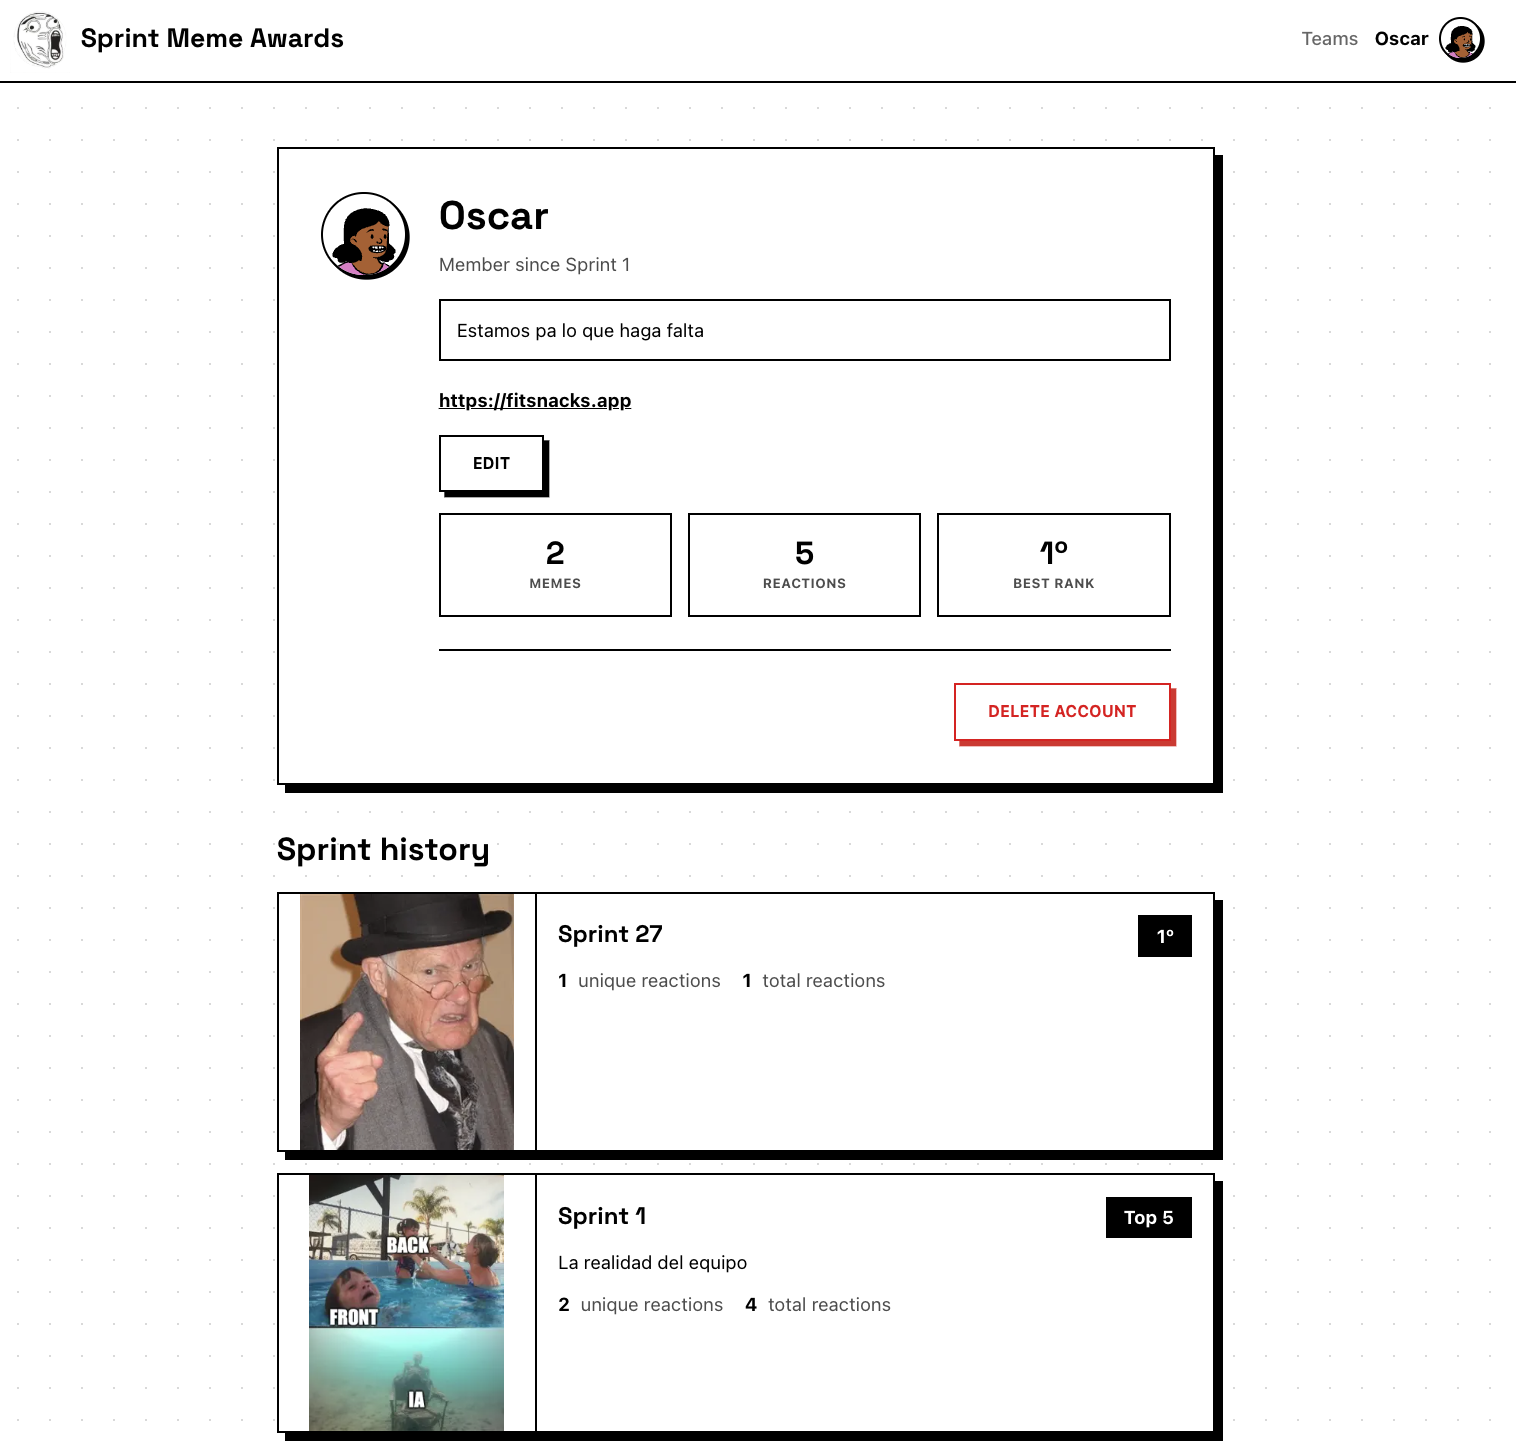The image size is (1516, 1450).
Task: Open the Teams navigation item
Action: tap(1329, 39)
